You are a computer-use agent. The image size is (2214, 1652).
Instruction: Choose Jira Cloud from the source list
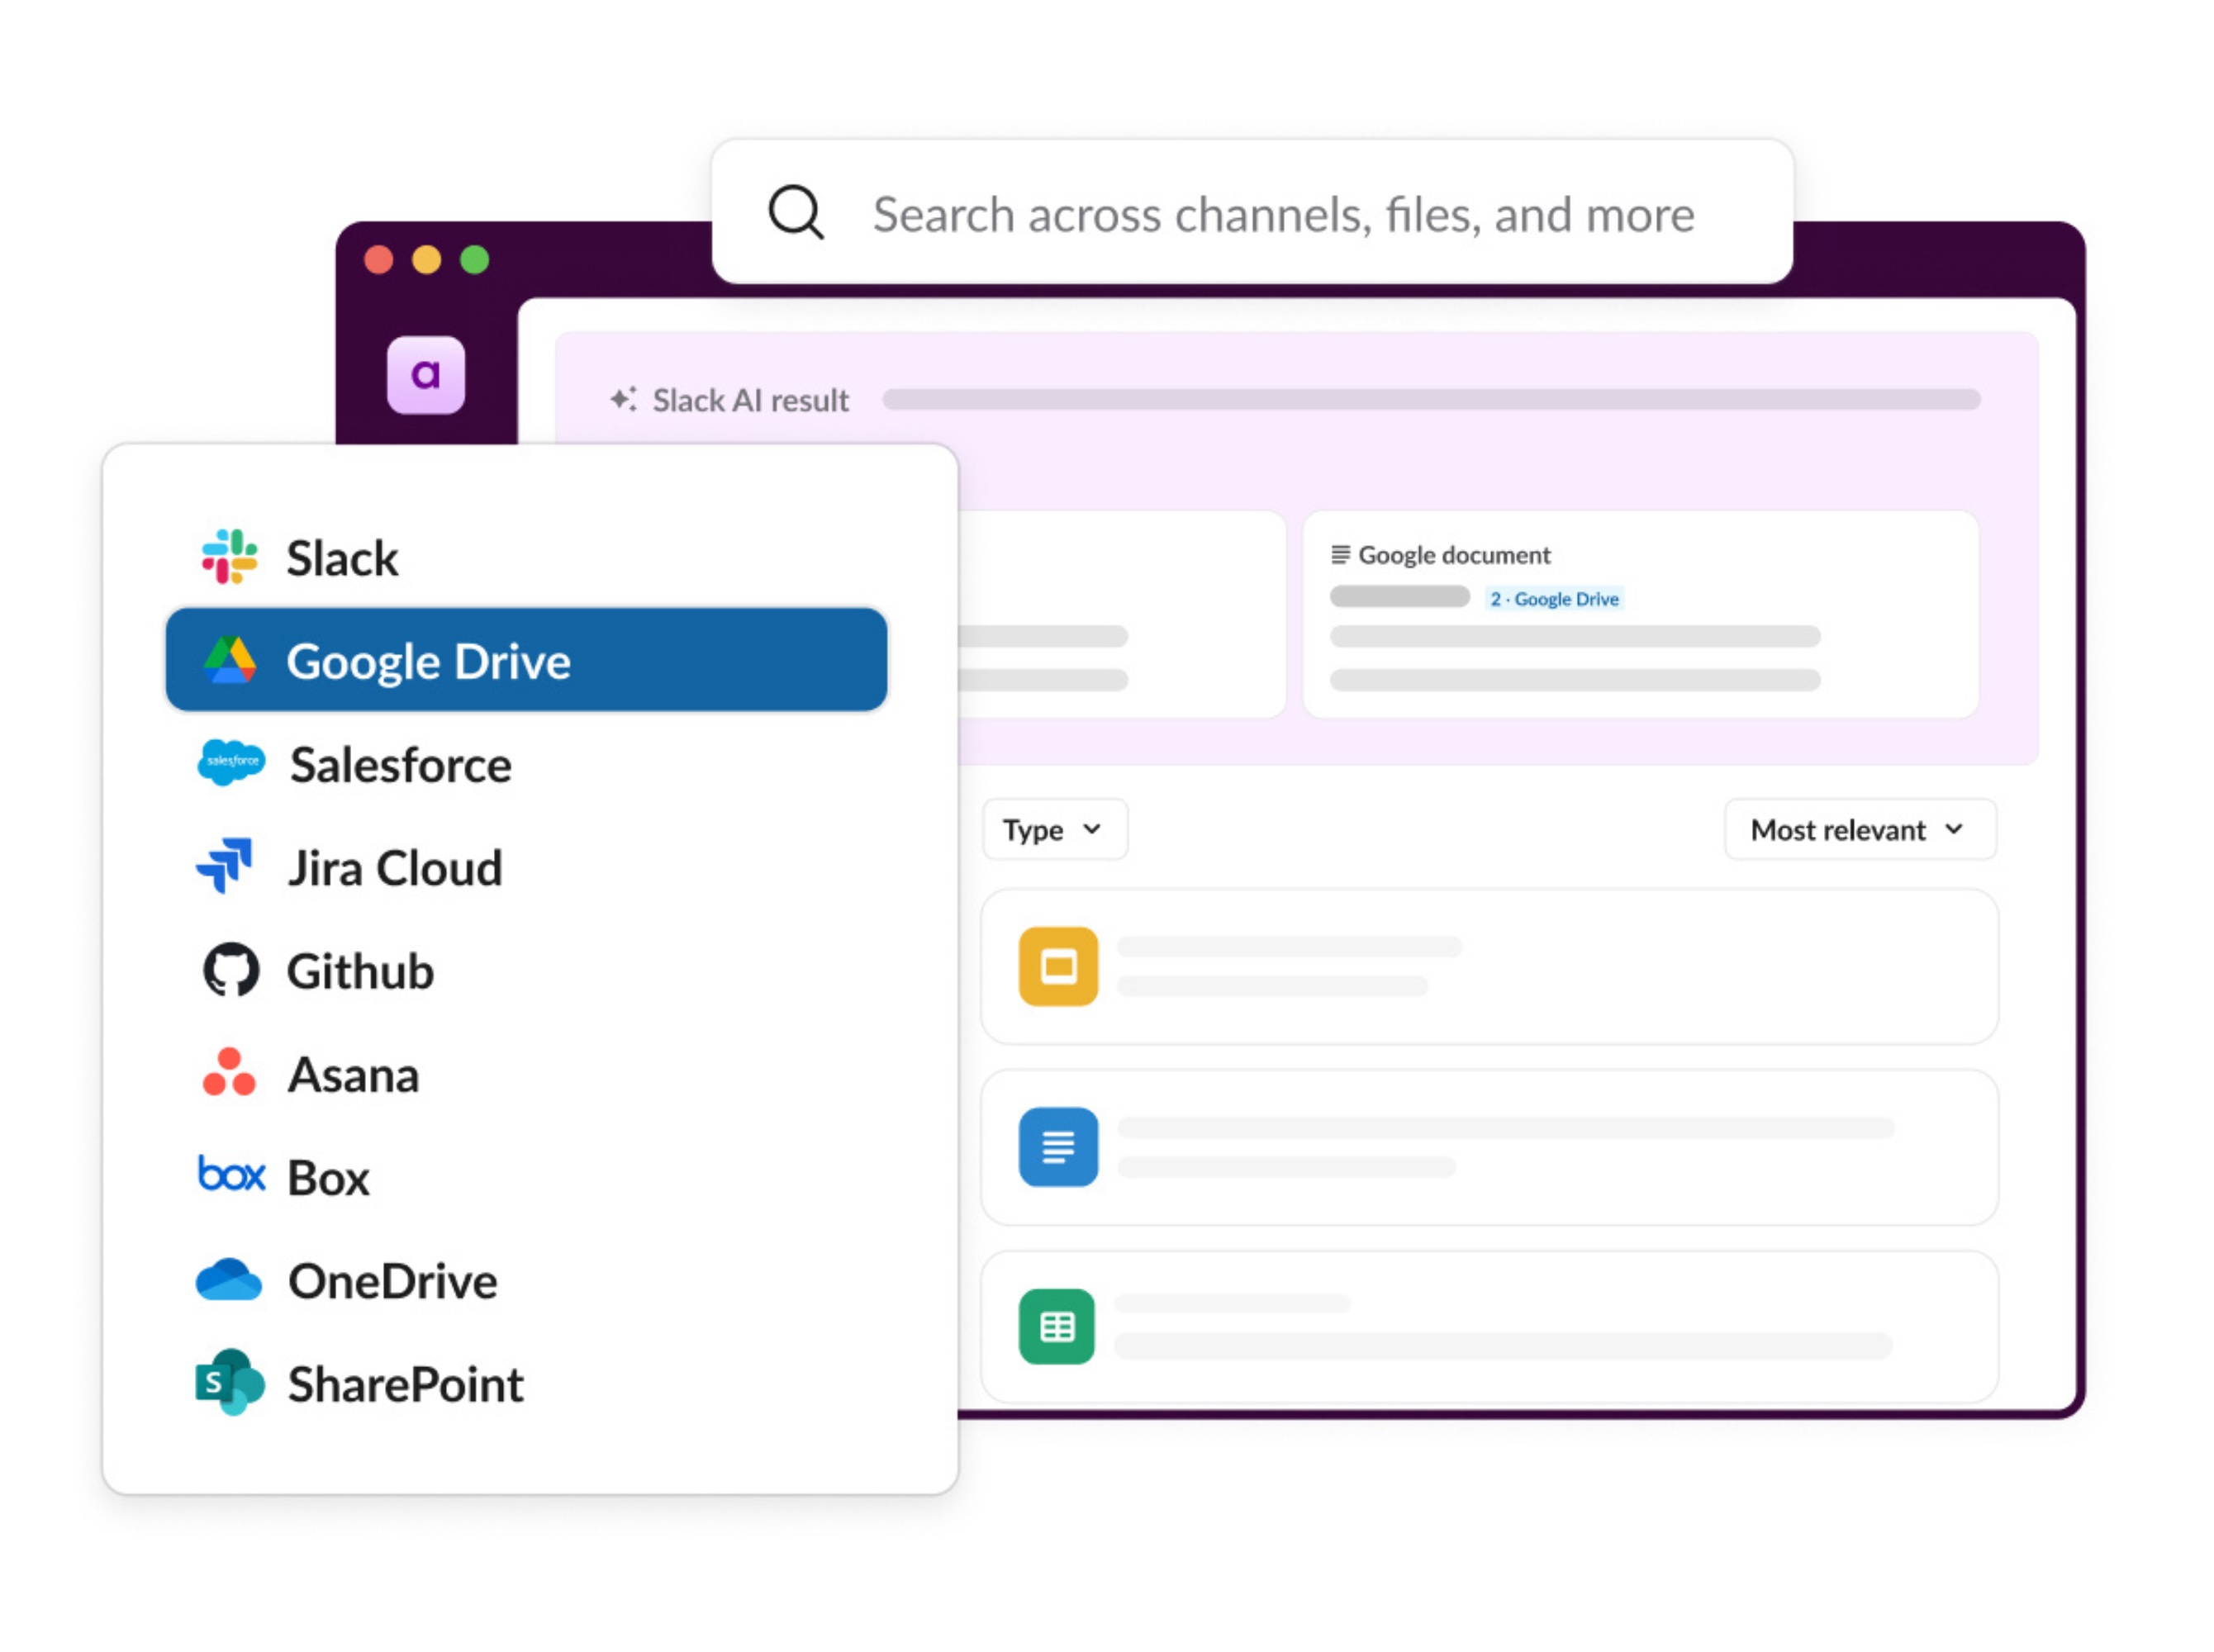(526, 867)
